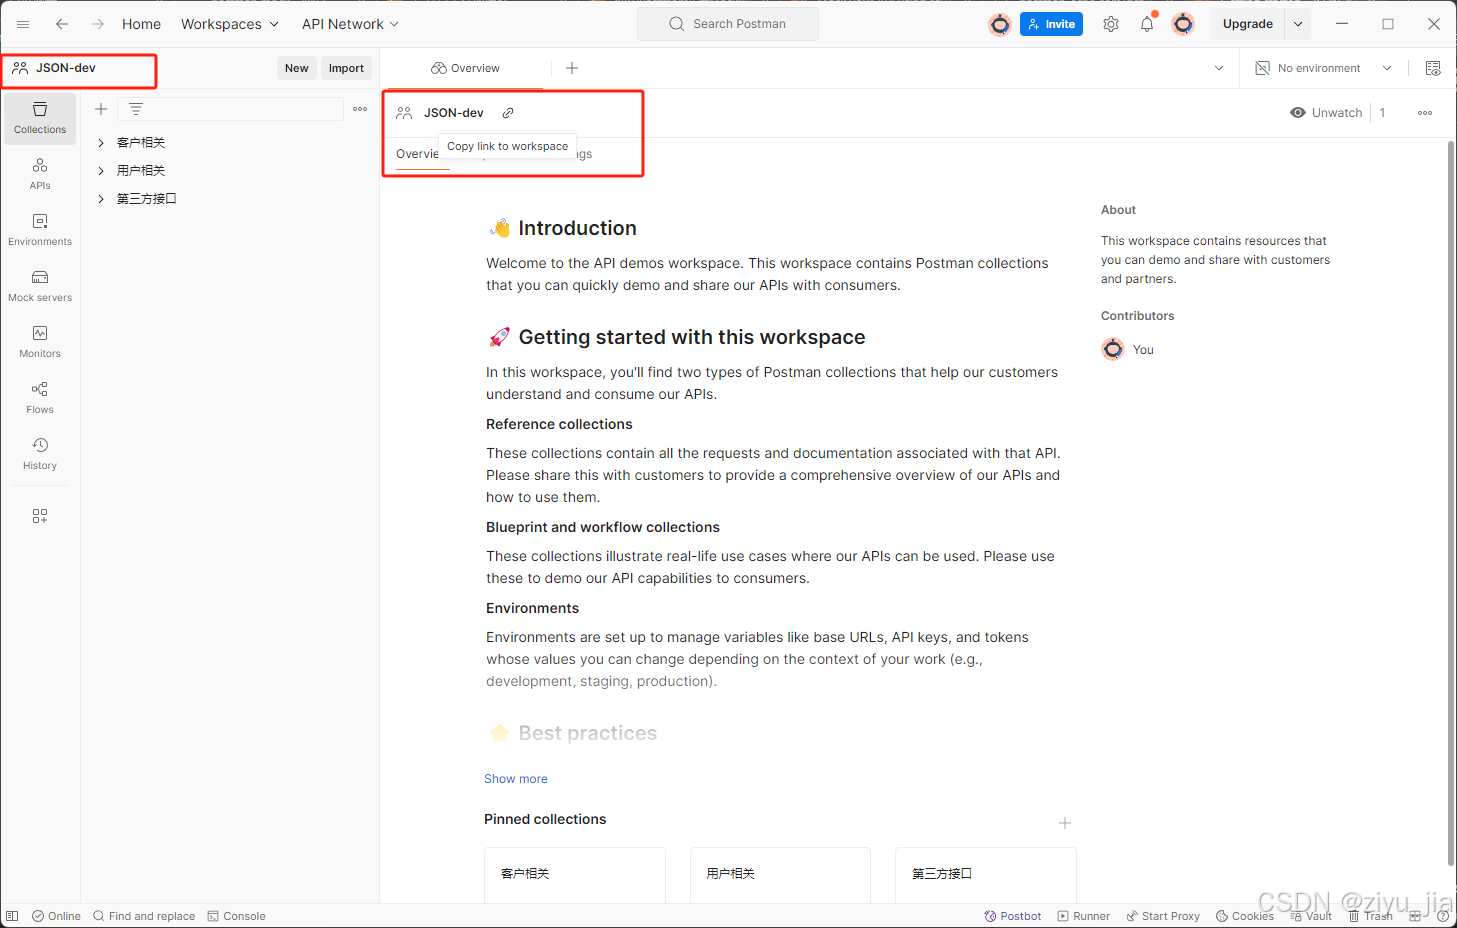Click the Online status indicator

[x=56, y=916]
